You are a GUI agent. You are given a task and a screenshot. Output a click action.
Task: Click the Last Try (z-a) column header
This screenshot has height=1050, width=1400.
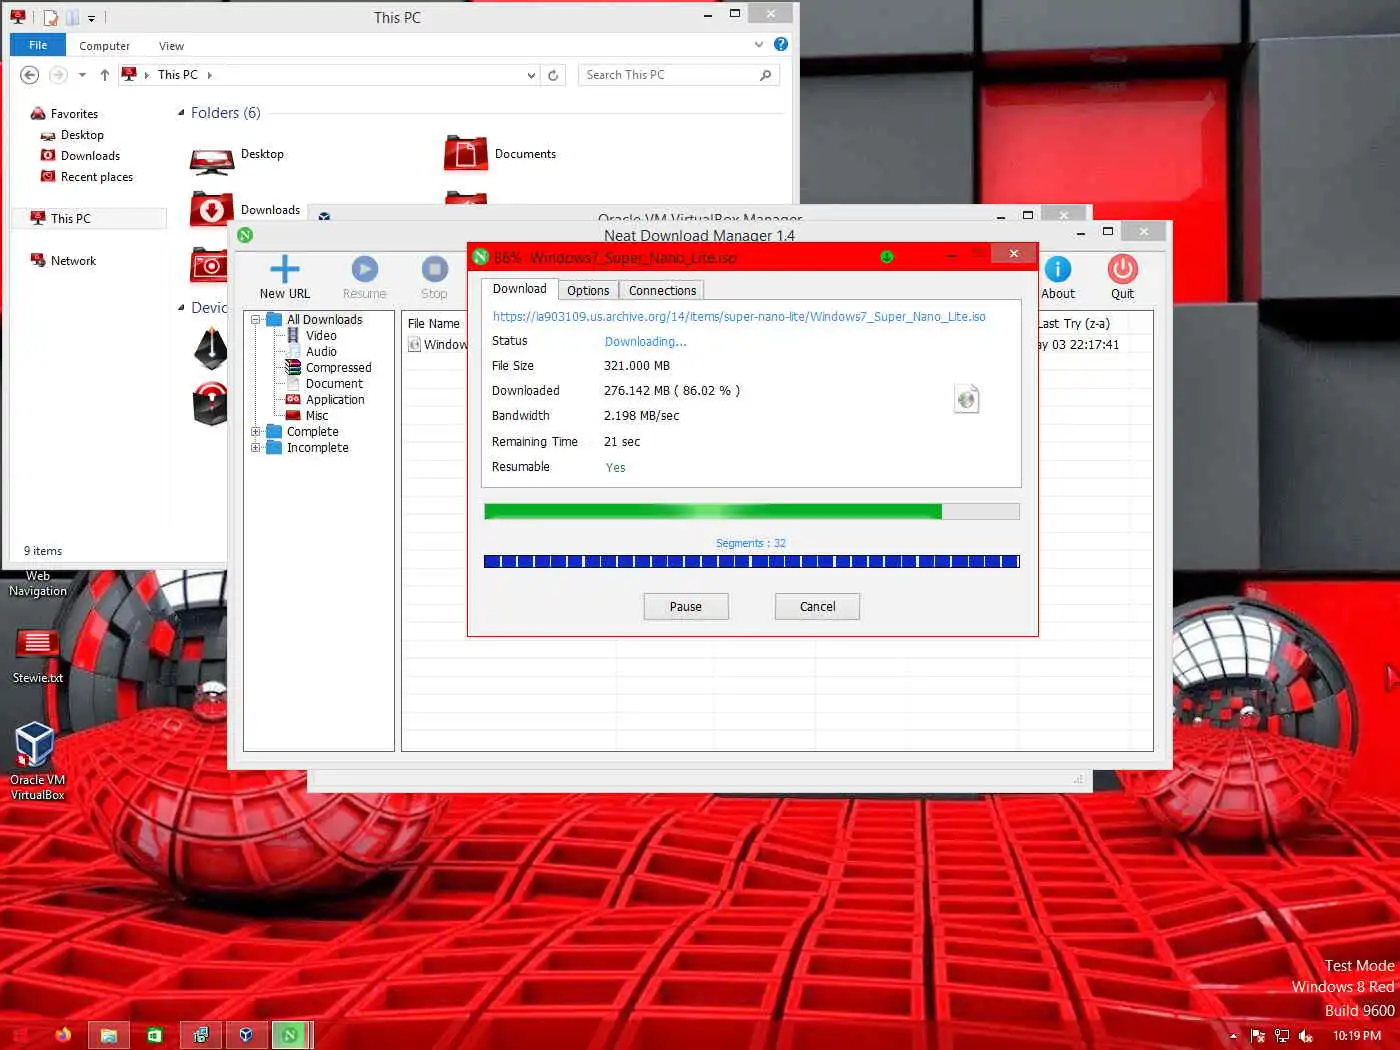tap(1074, 323)
